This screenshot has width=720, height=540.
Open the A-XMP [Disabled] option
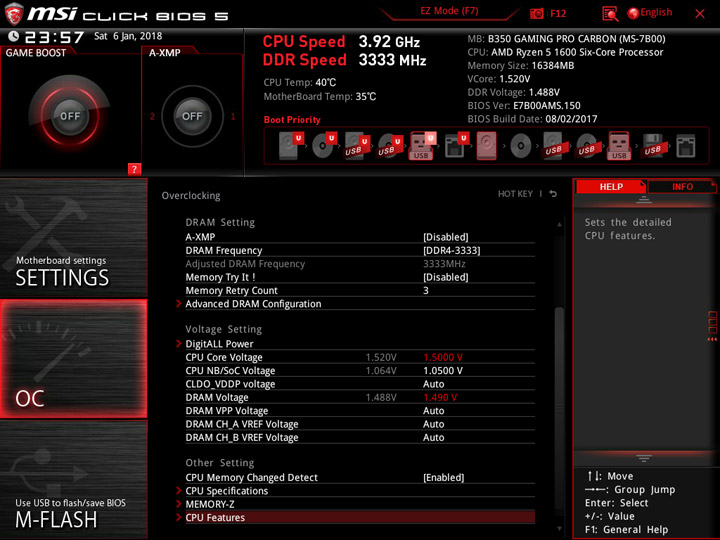coord(446,237)
